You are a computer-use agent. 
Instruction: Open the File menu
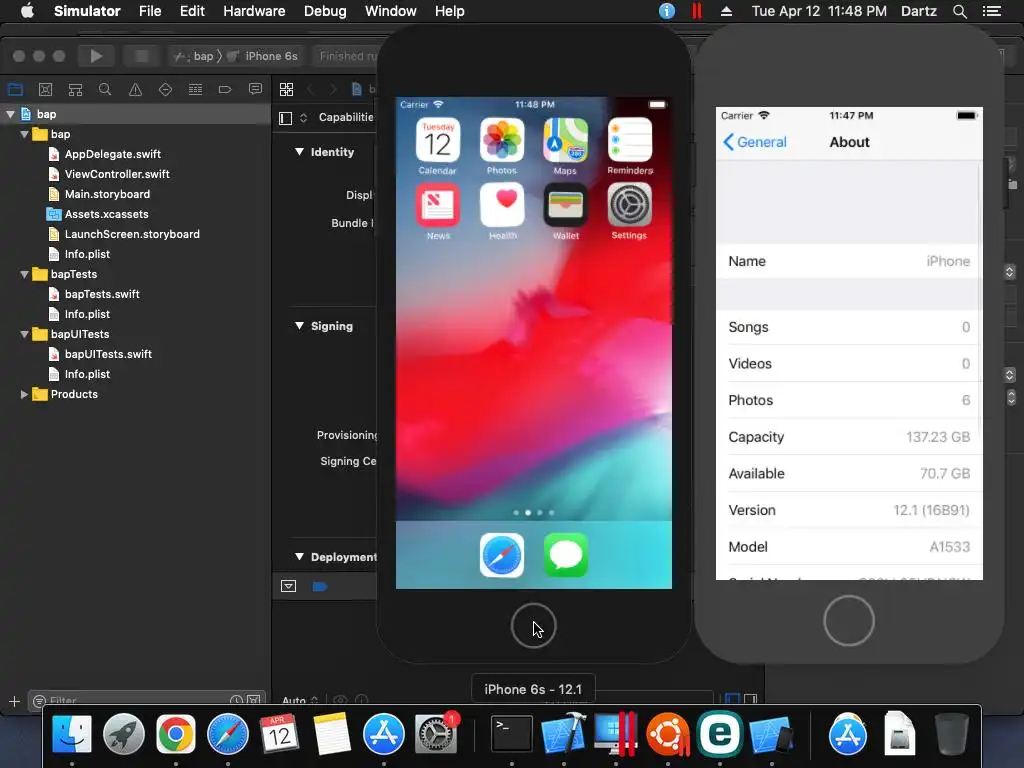click(150, 11)
